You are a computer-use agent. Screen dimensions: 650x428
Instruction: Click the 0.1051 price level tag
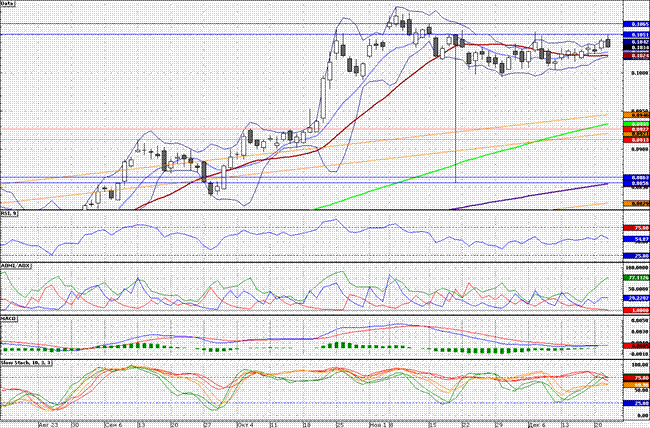pos(636,35)
